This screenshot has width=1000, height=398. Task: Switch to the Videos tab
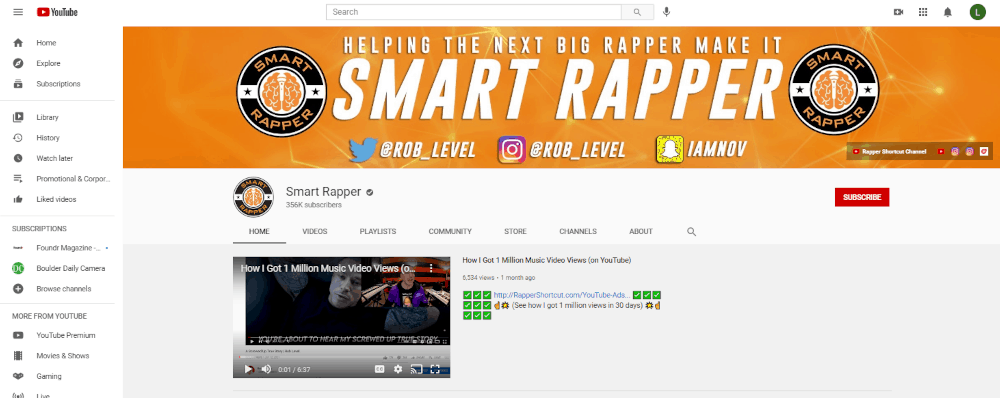point(314,232)
